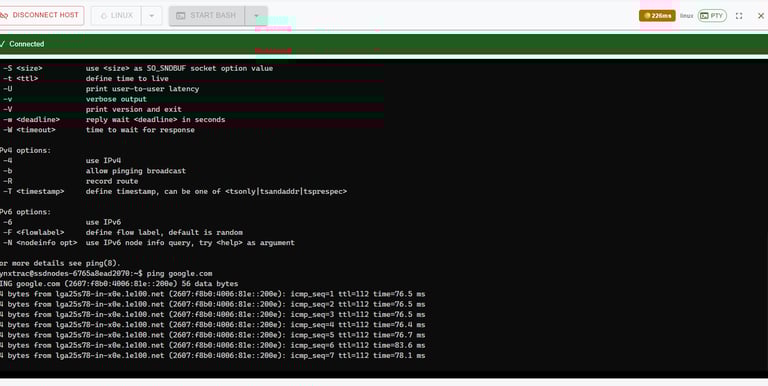Click the icmp_seq=6 time=83.6 ms line

pyautogui.click(x=213, y=345)
